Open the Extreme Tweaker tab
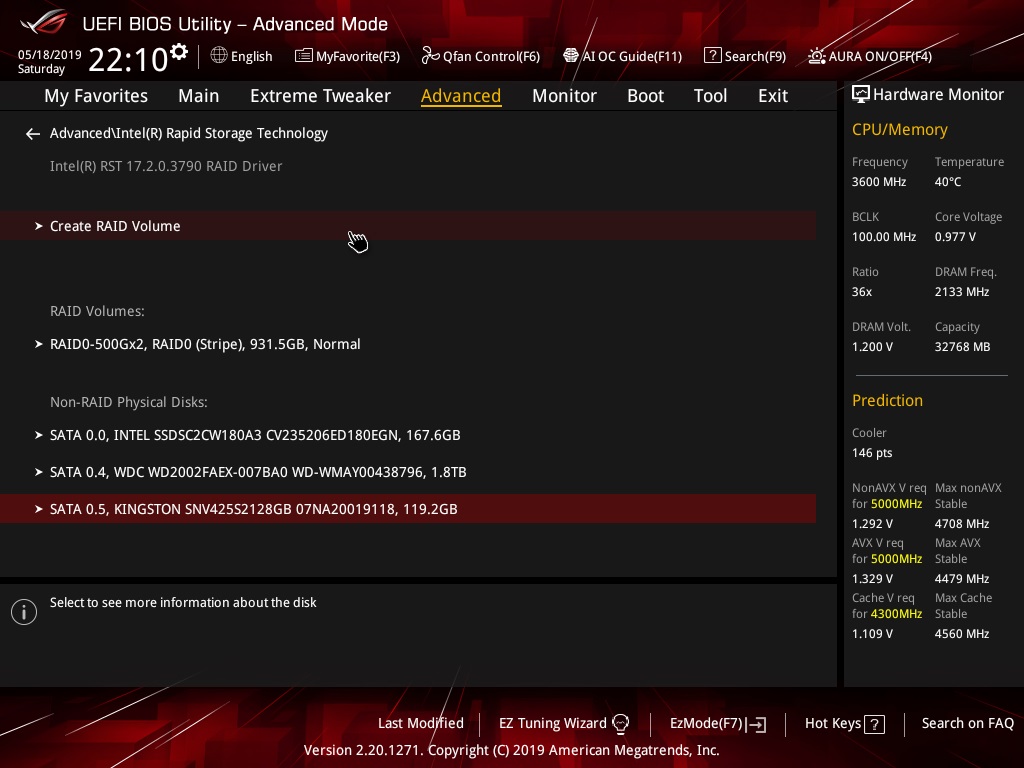Viewport: 1024px width, 768px height. (x=320, y=96)
